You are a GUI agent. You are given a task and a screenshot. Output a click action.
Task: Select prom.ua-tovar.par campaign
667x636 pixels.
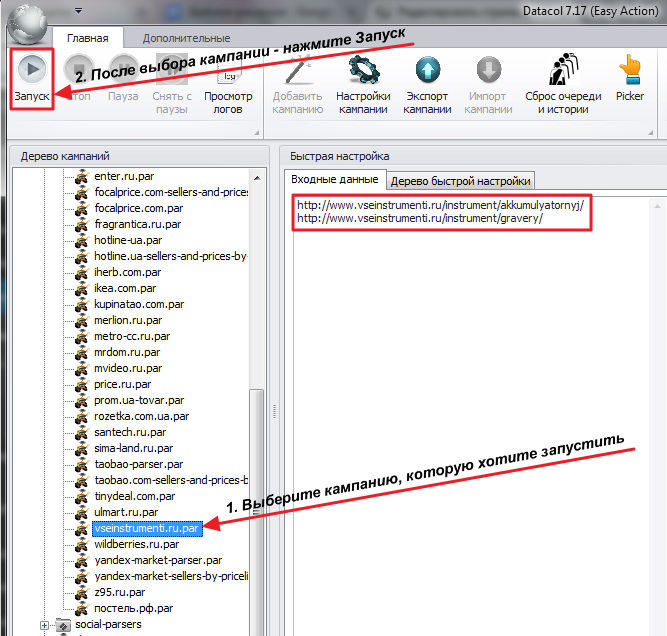[139, 400]
